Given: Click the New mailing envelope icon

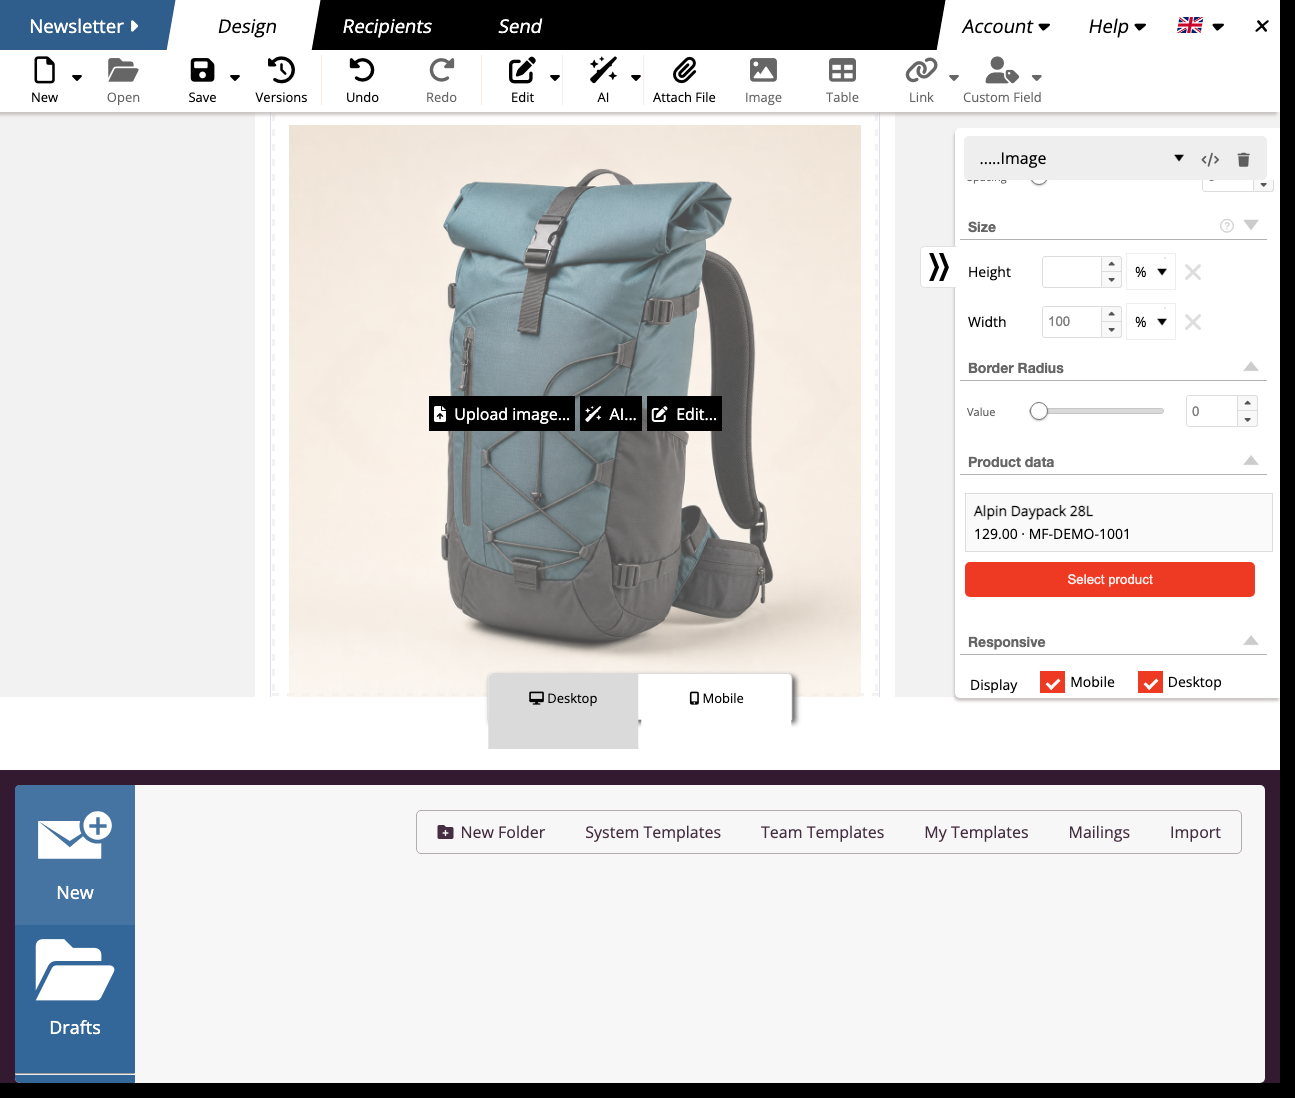Looking at the screenshot, I should tap(75, 838).
